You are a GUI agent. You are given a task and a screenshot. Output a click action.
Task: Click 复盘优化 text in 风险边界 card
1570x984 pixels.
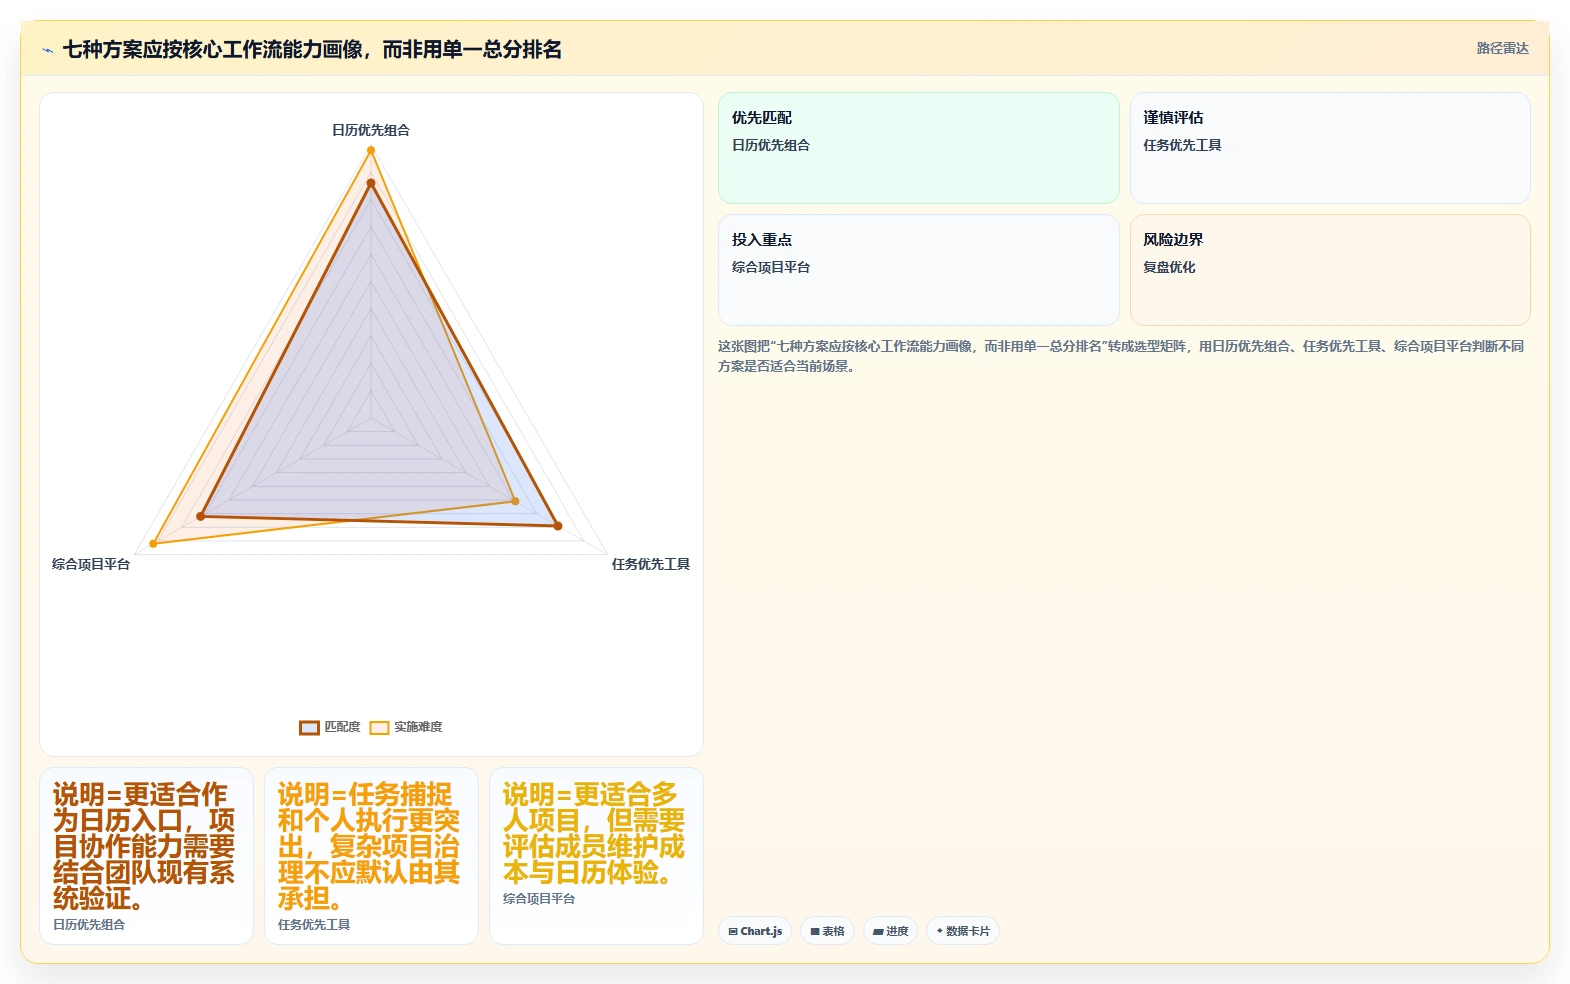pyautogui.click(x=1169, y=267)
